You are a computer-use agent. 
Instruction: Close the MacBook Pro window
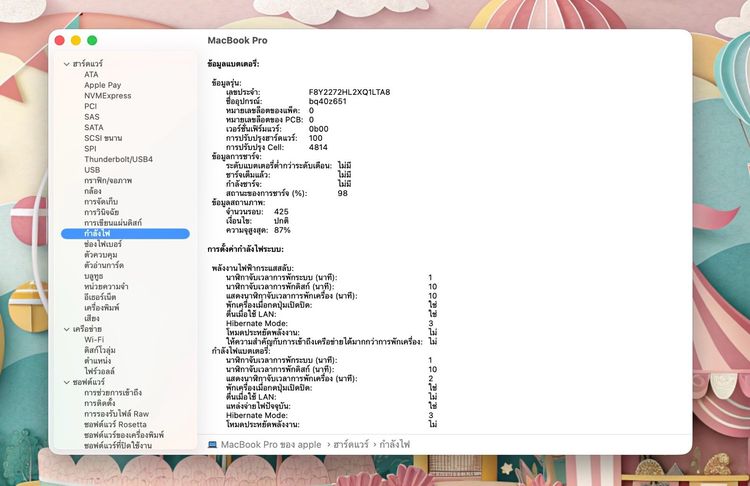[60, 41]
